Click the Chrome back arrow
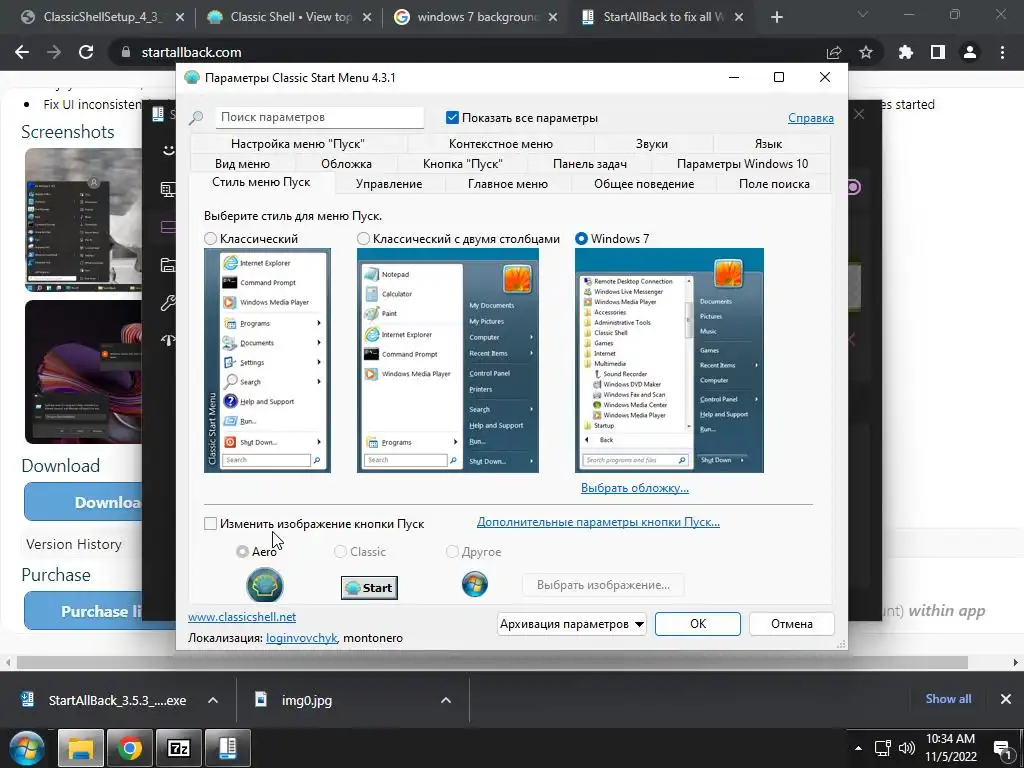The height and width of the screenshot is (768, 1024). coord(22,52)
